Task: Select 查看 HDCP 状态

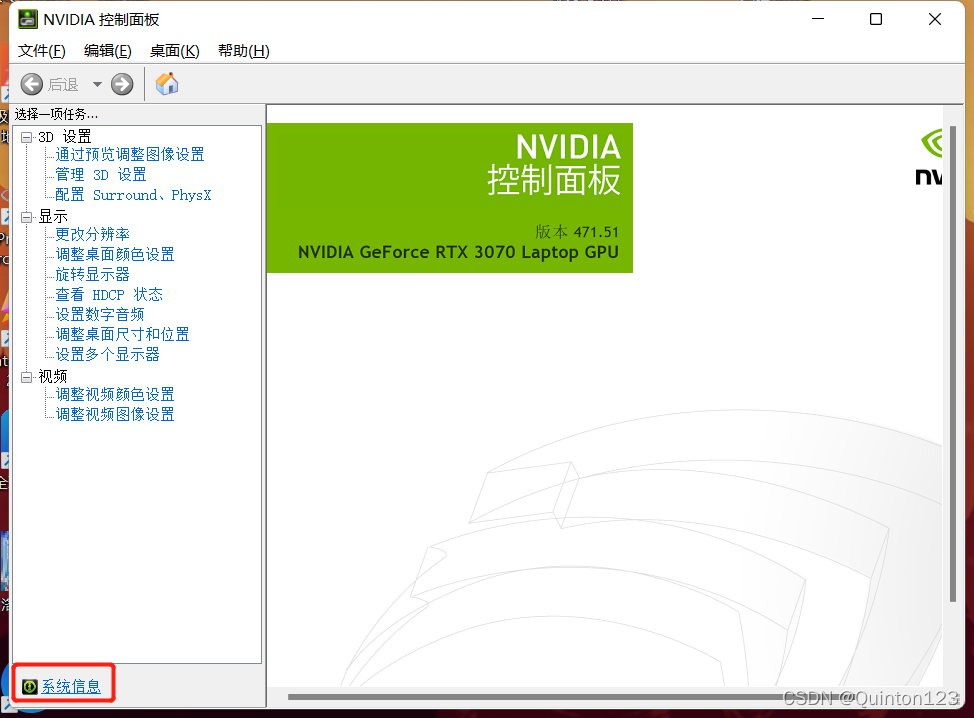Action: click(x=109, y=294)
